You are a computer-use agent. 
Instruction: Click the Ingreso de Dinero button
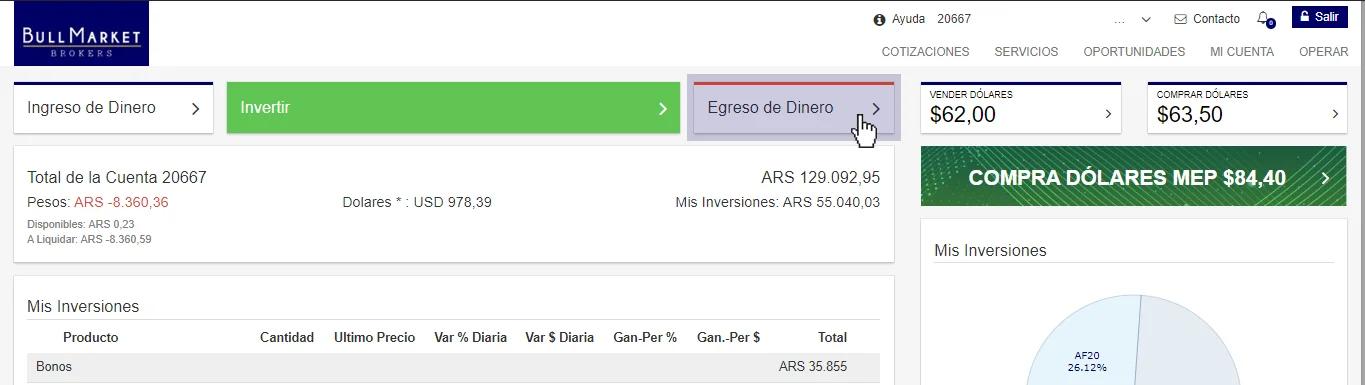(113, 108)
